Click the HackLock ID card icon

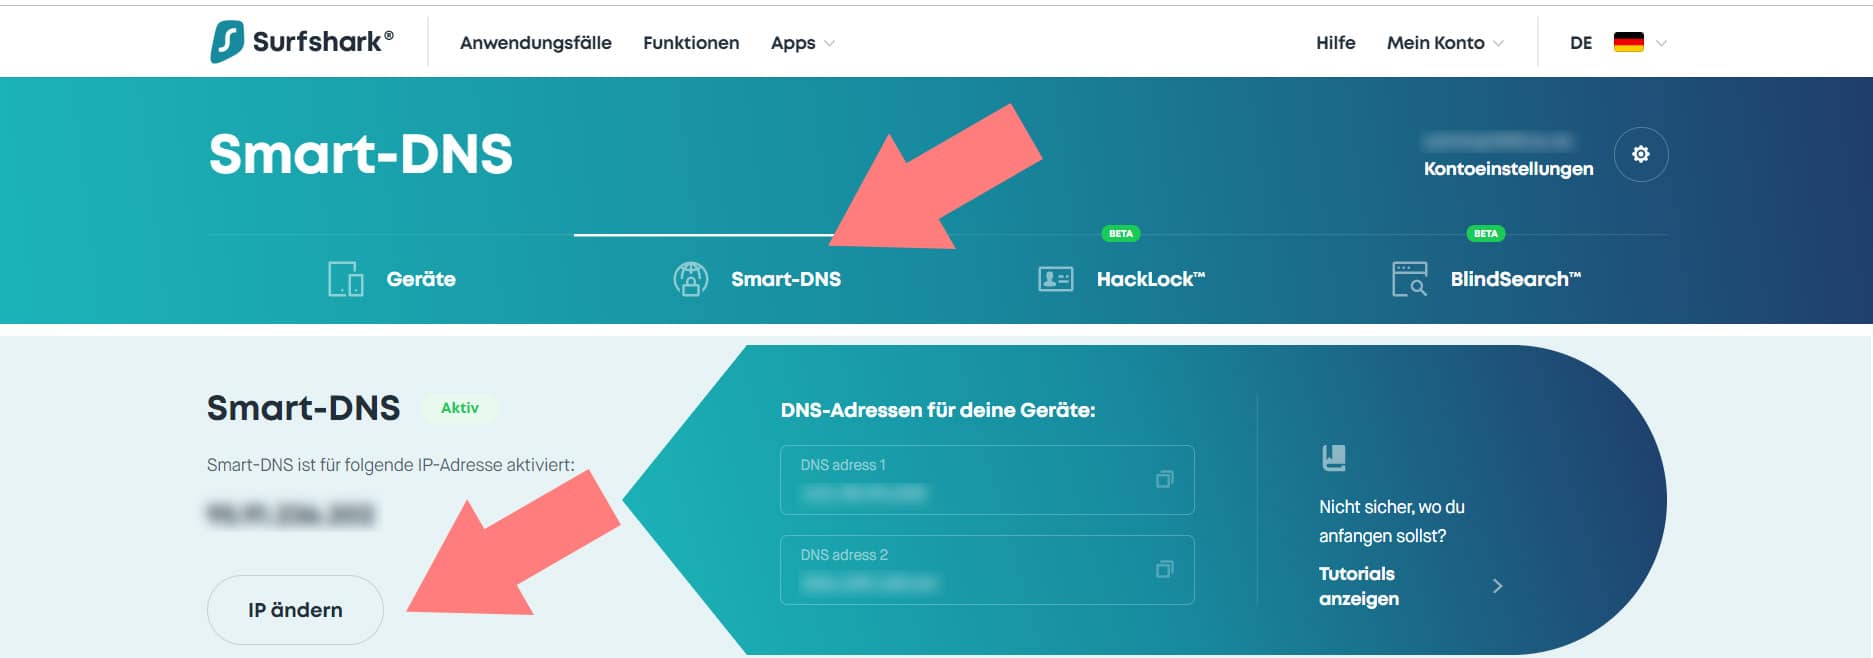(1056, 279)
